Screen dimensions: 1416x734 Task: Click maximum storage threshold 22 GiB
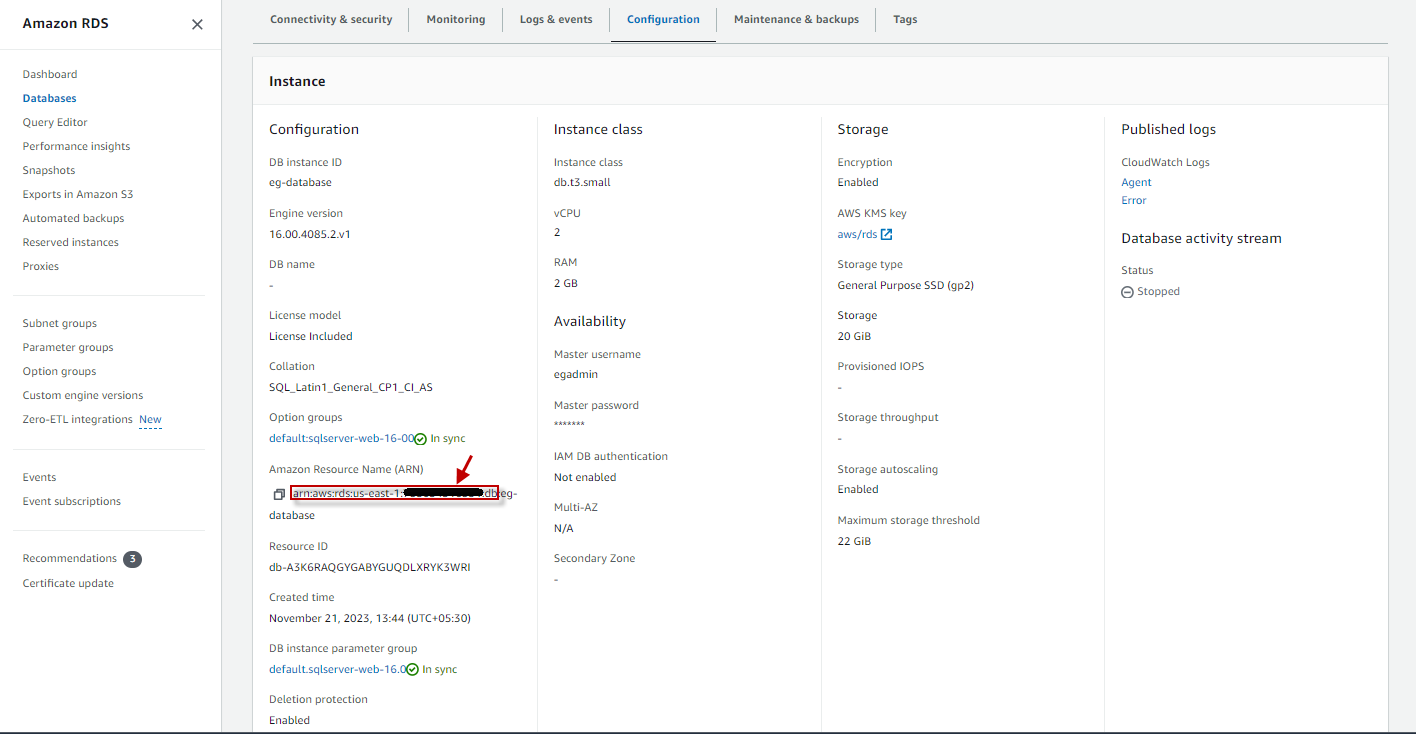pyautogui.click(x=854, y=541)
